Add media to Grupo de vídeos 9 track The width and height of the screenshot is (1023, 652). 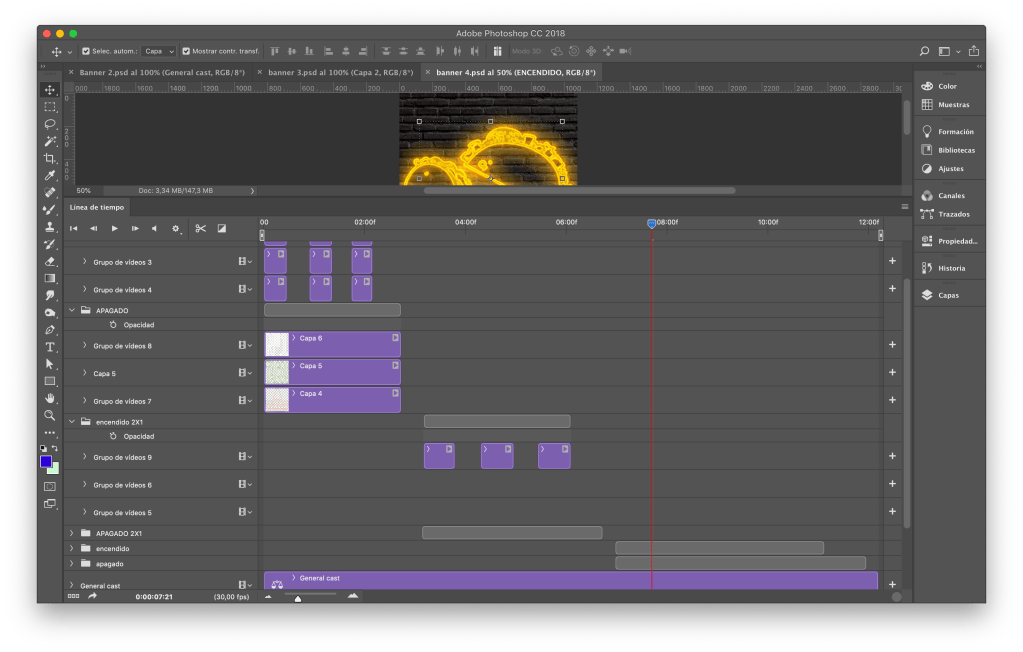tap(892, 456)
